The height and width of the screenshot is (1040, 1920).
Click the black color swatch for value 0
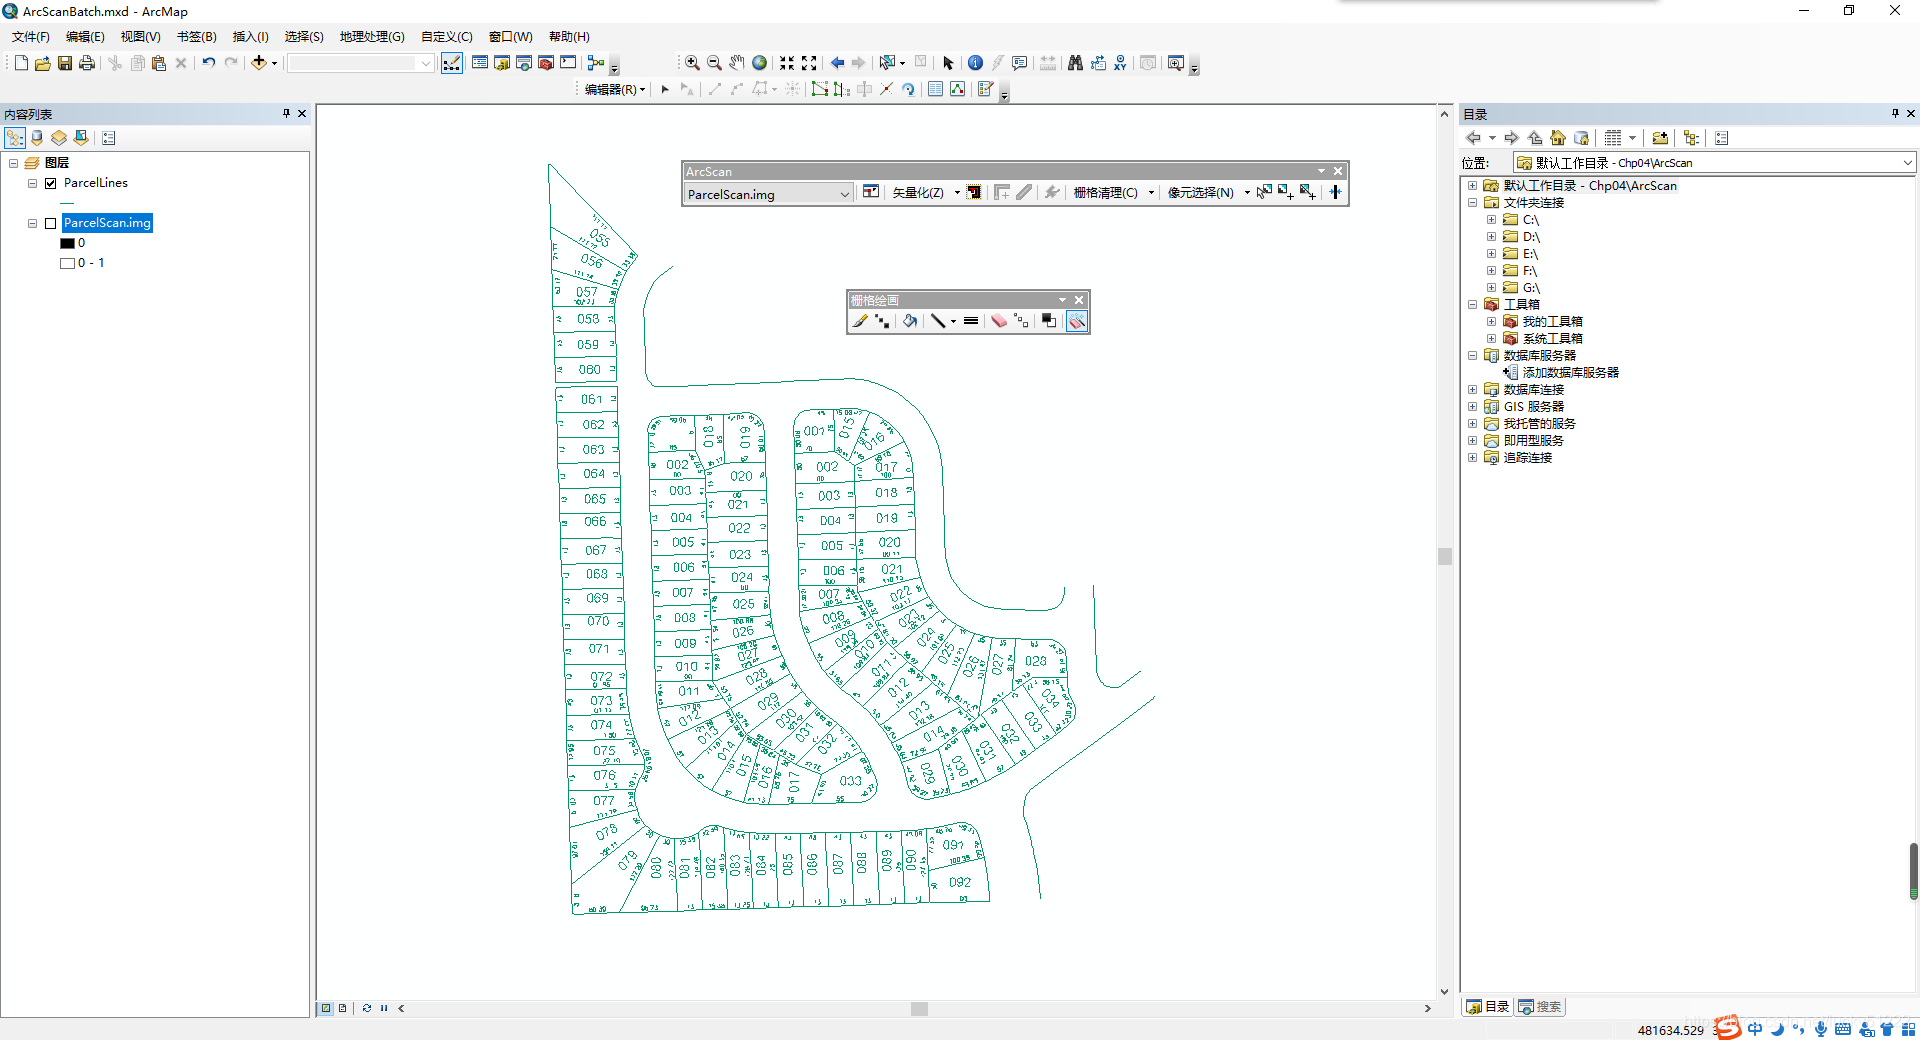67,243
